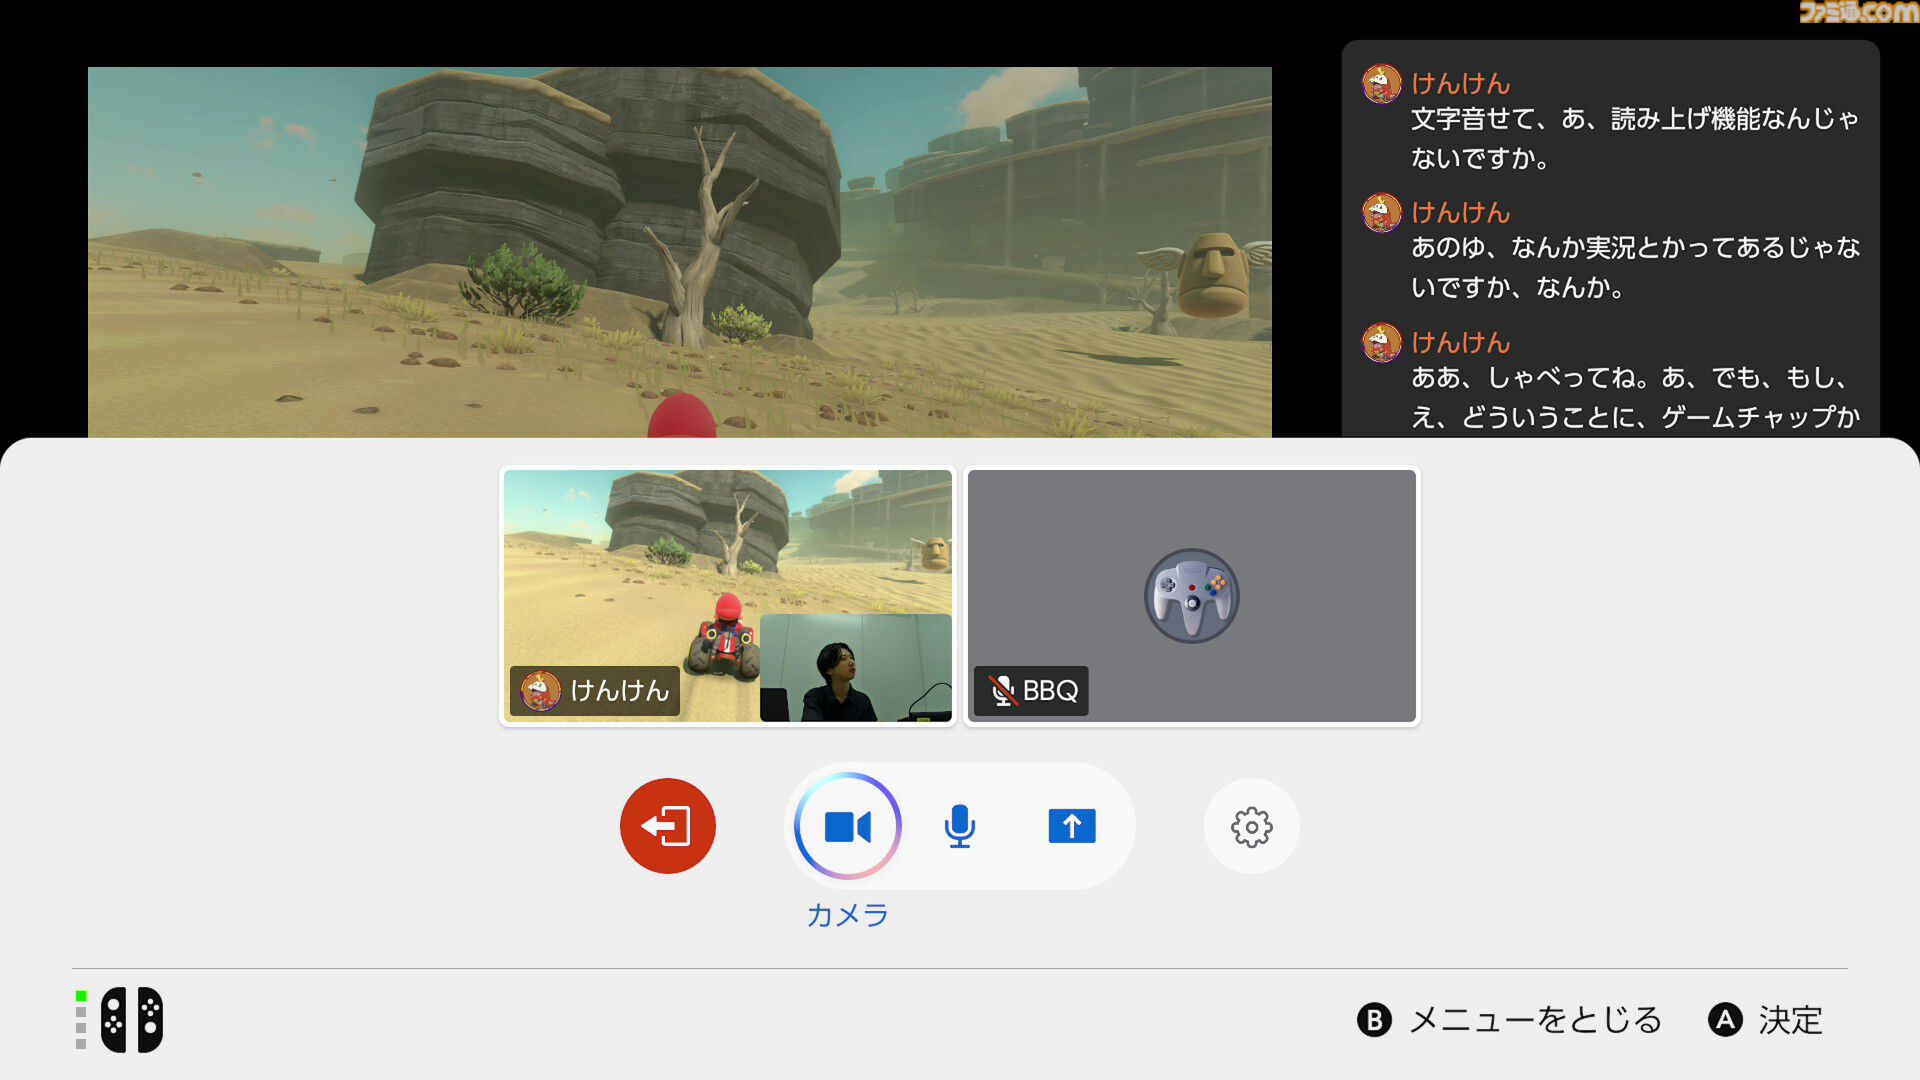Toggle the microphone button
1920x1080 pixels.
click(959, 826)
